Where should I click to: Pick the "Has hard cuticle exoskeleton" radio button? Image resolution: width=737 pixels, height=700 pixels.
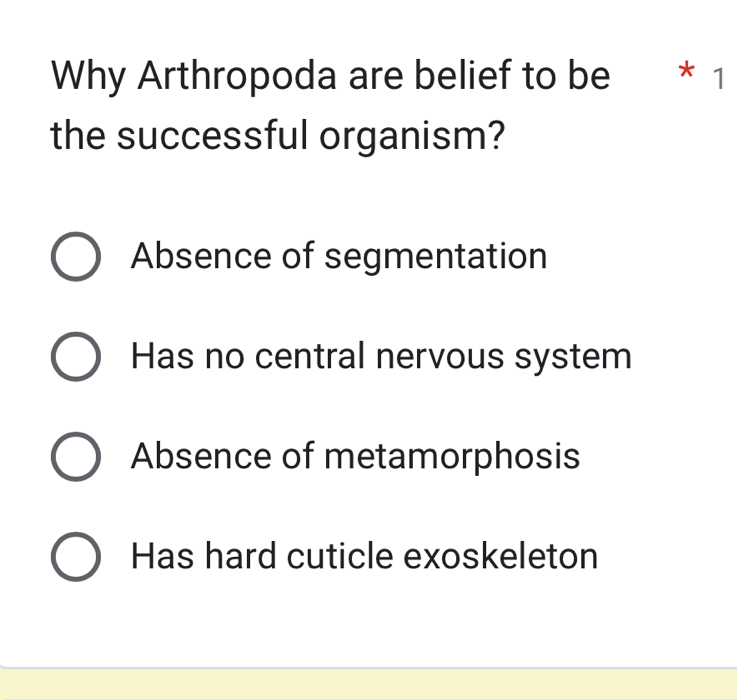point(75,557)
